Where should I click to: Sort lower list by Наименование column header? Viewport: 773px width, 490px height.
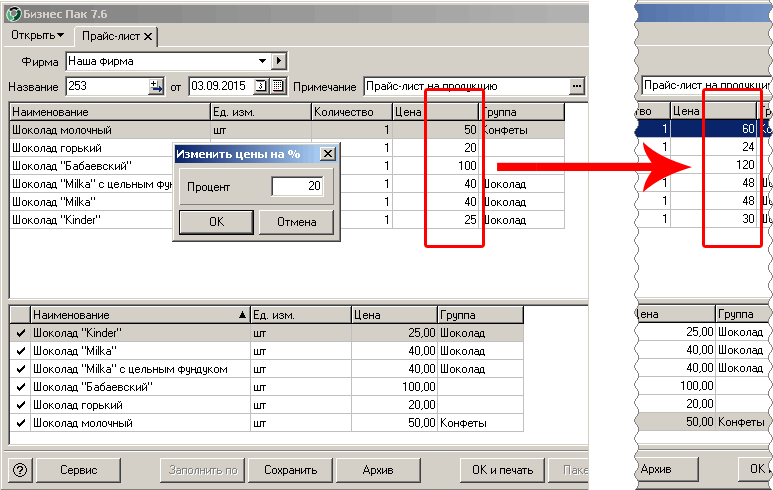coord(138,314)
